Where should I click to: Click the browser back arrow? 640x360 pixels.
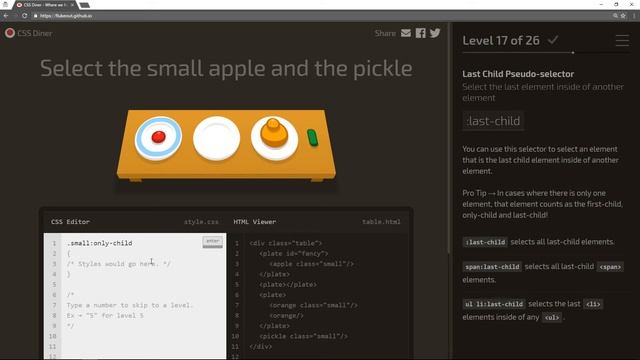(6, 16)
